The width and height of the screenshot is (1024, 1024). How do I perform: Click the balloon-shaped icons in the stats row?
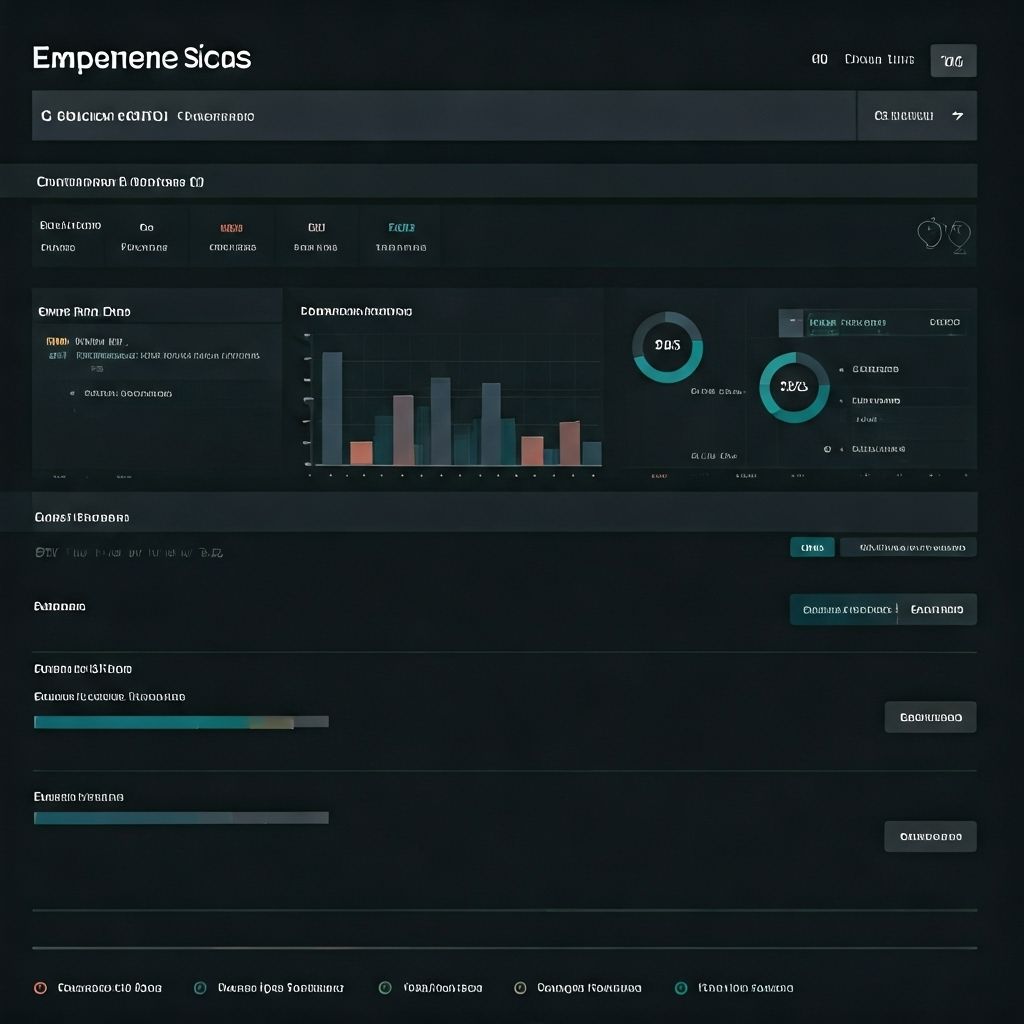coord(944,235)
